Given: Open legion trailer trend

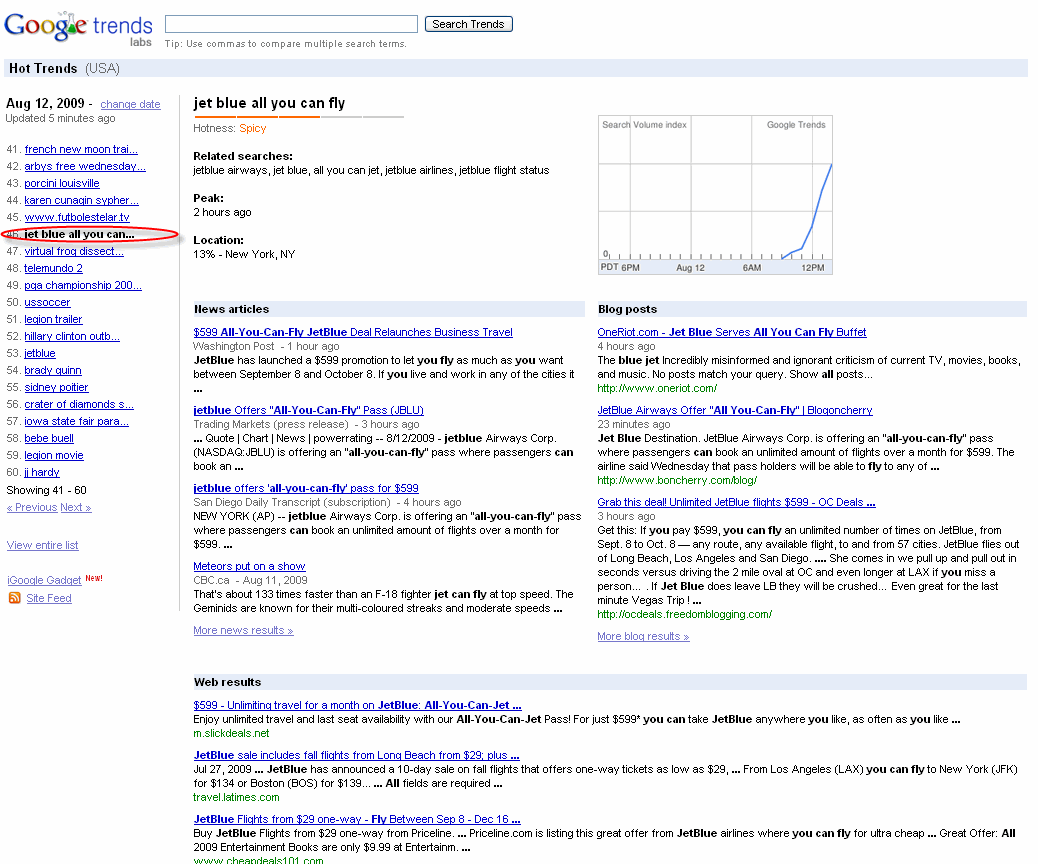Looking at the screenshot, I should pyautogui.click(x=53, y=319).
